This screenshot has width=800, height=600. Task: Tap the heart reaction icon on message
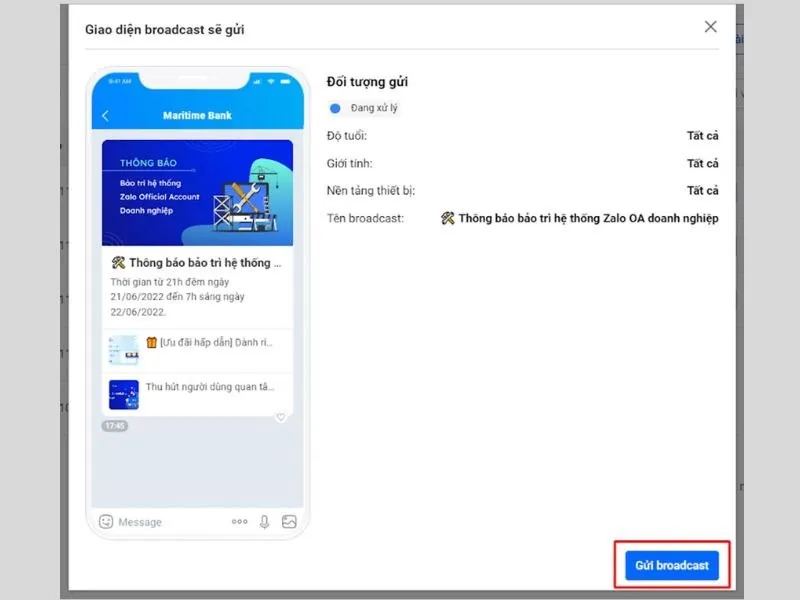point(281,417)
